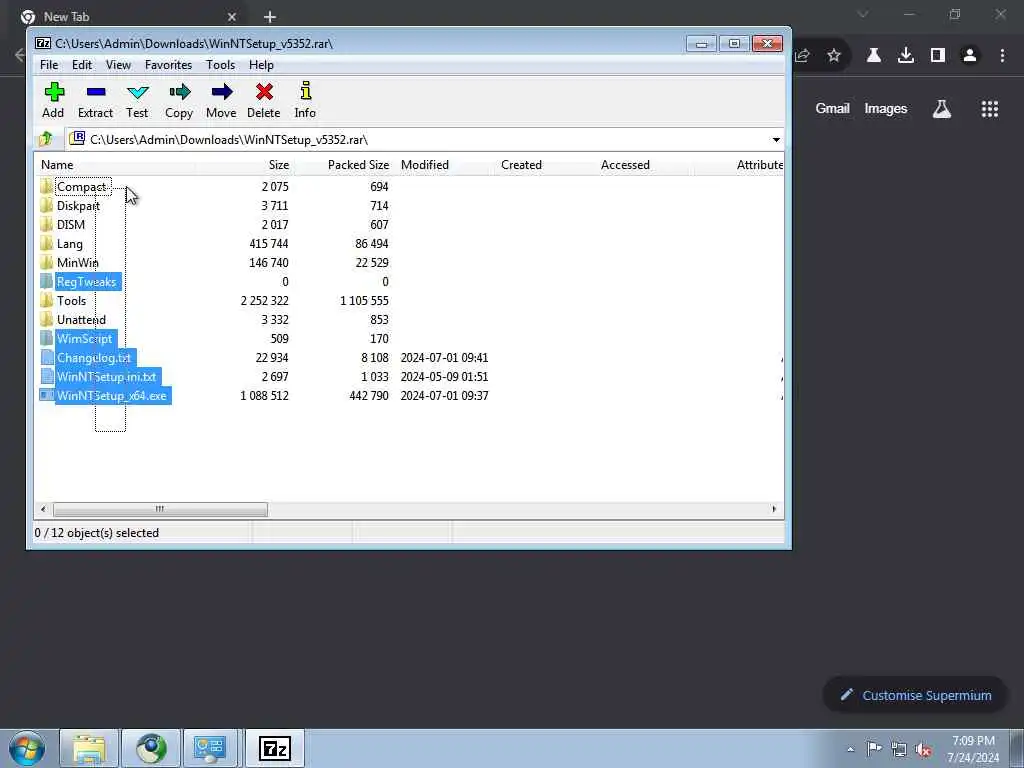Click the scrollbar right arrow
1024x768 pixels.
[775, 509]
